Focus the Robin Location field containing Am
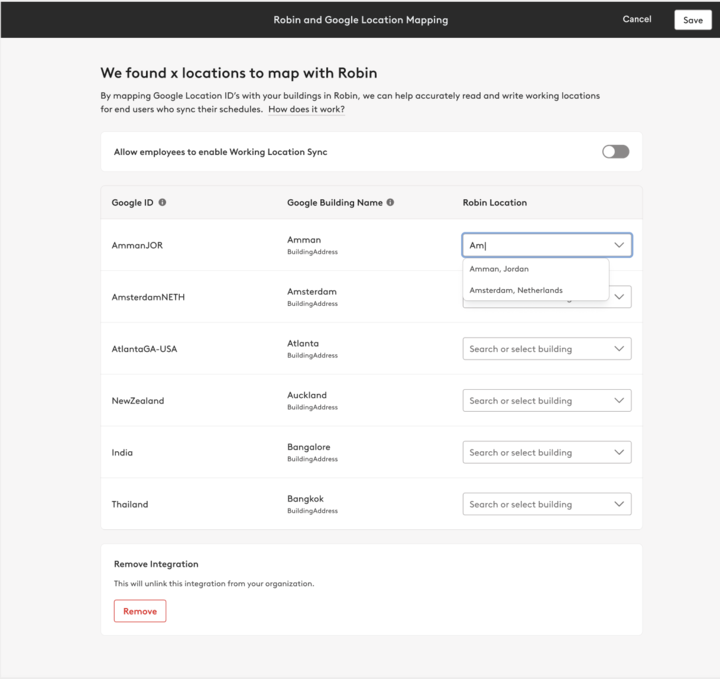Viewport: 720px width, 679px height. [x=535, y=245]
